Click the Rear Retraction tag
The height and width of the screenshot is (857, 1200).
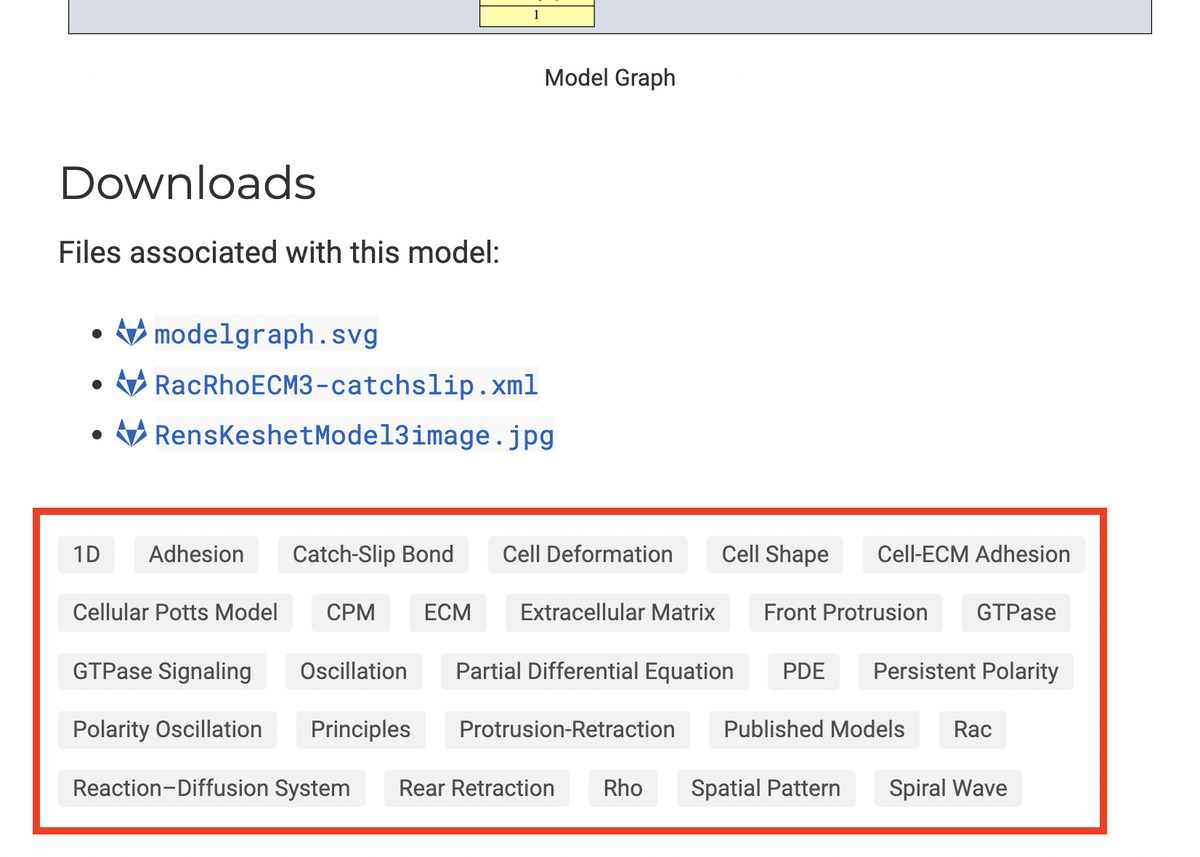(476, 788)
